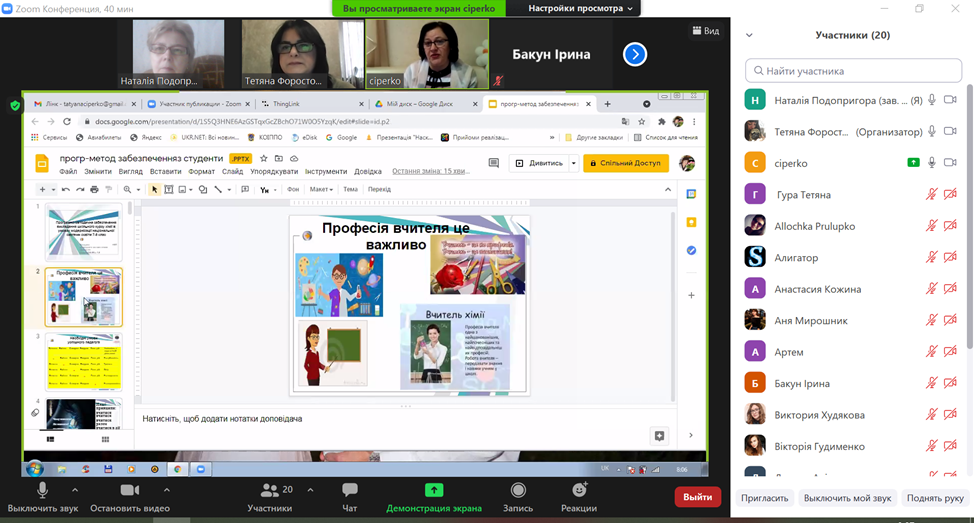The width and height of the screenshot is (974, 523).
Task: Click the Найти участника search field
Action: point(851,71)
